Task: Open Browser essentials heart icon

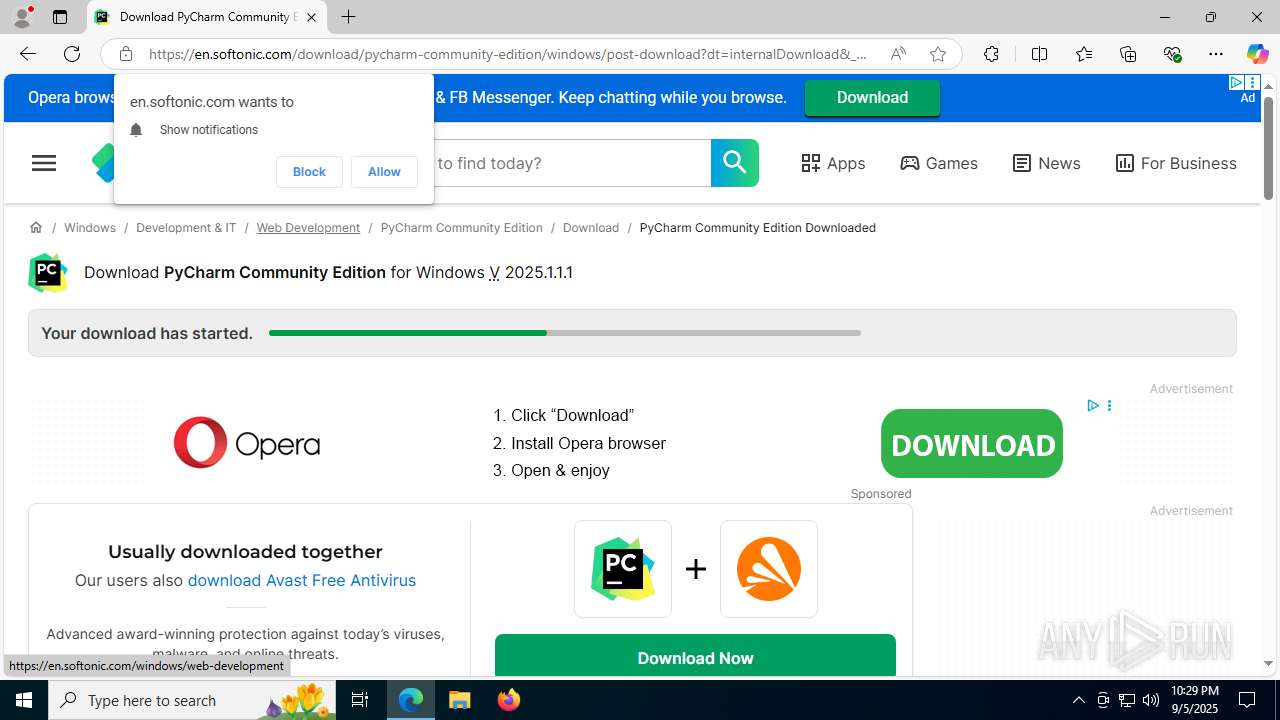Action: (x=1172, y=54)
